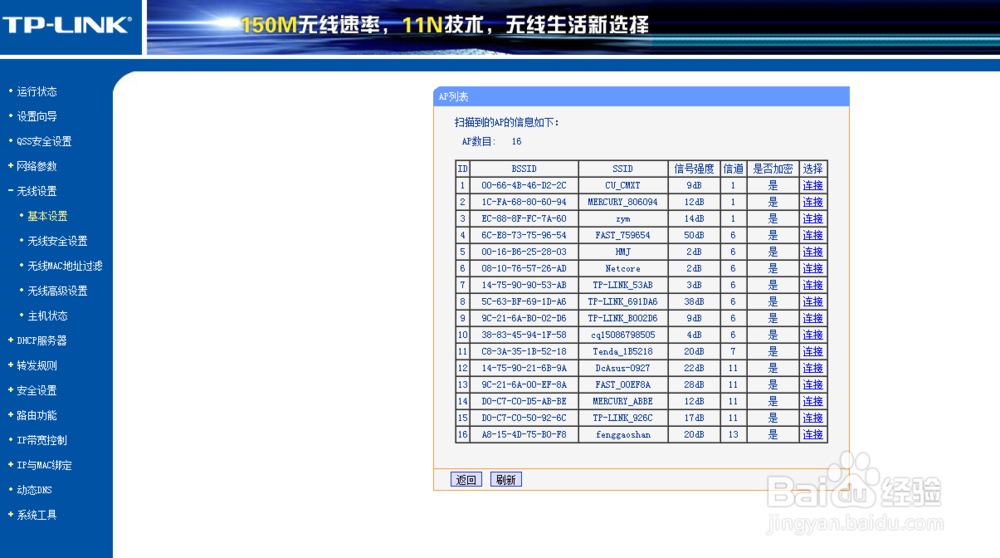Click channel 7 cell
1000x558 pixels.
pos(733,351)
